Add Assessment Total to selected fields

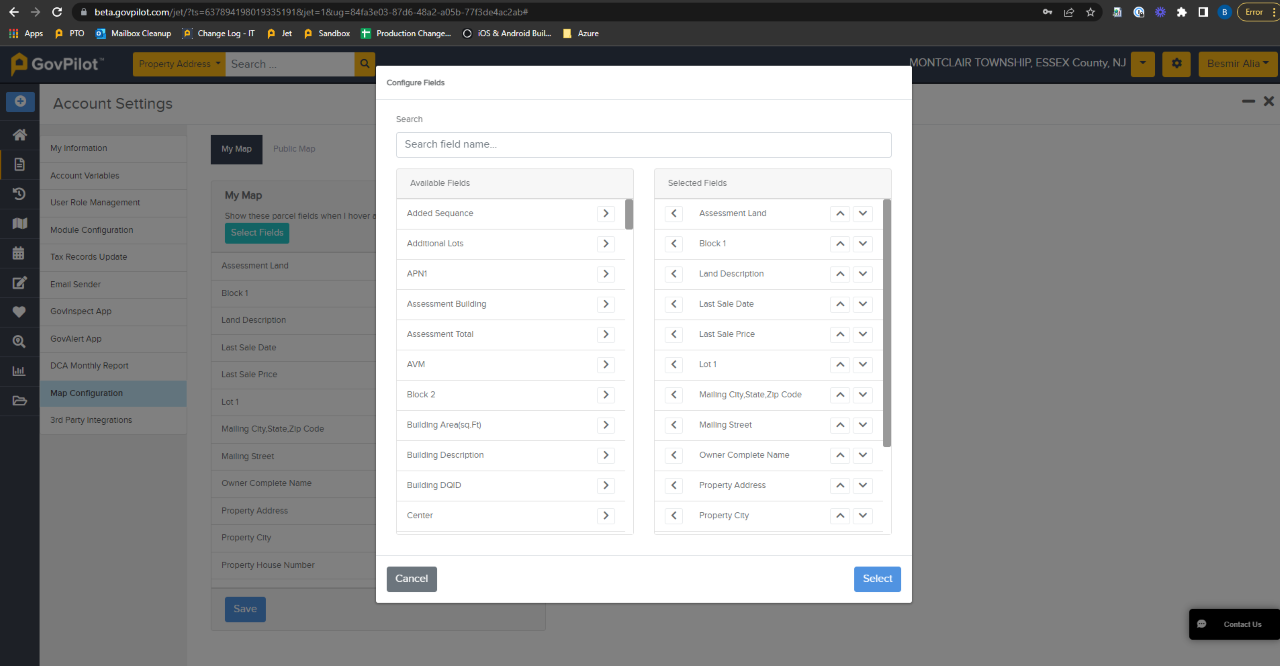tap(605, 334)
